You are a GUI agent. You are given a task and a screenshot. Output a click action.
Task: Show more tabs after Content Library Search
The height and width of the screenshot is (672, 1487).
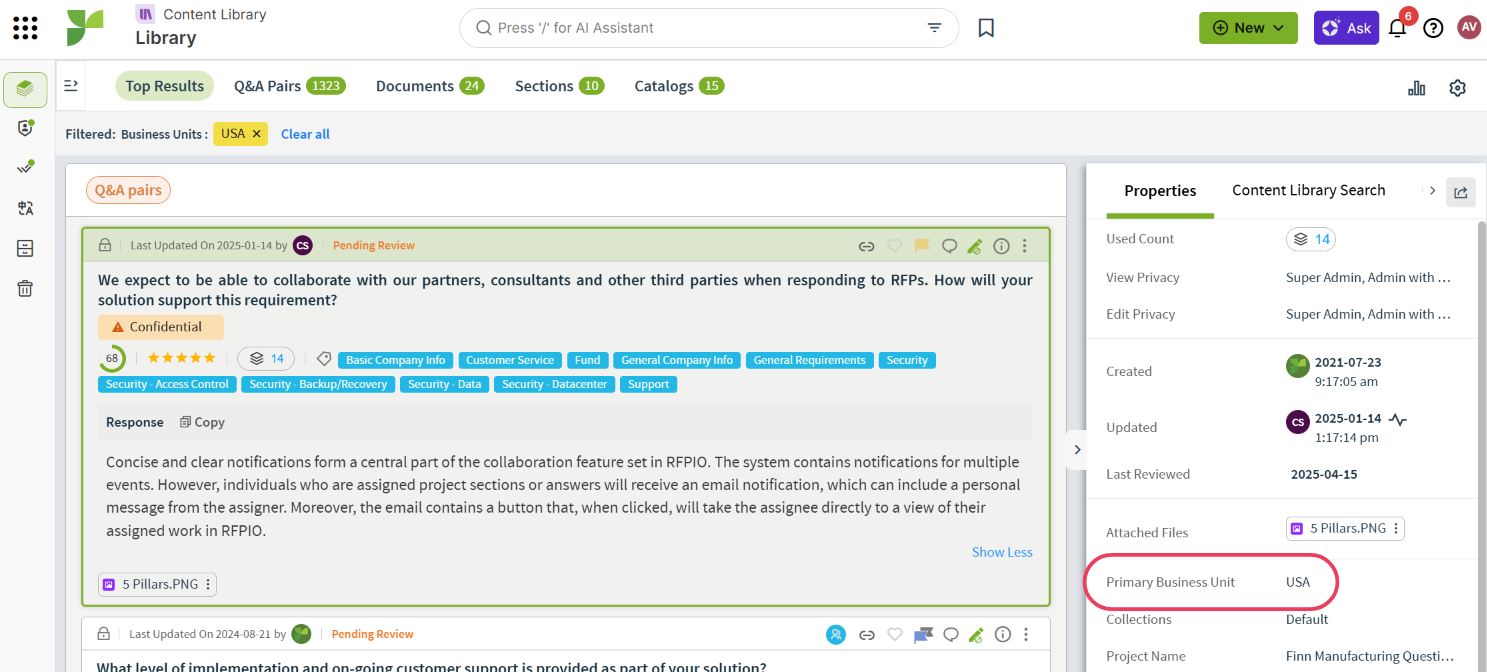(x=1433, y=190)
